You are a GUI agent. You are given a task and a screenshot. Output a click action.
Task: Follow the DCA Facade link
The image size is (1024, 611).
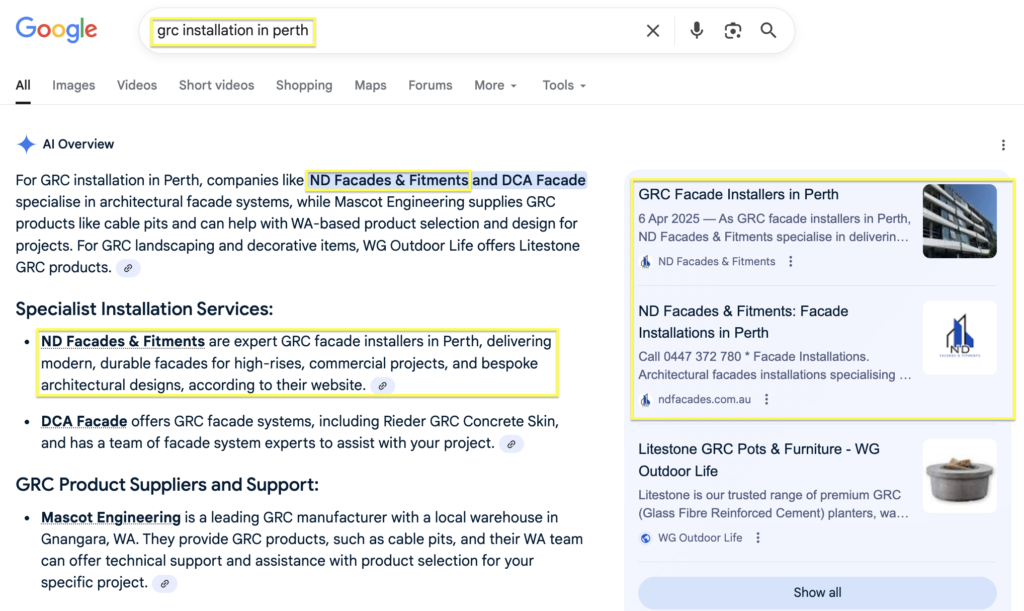coord(84,421)
